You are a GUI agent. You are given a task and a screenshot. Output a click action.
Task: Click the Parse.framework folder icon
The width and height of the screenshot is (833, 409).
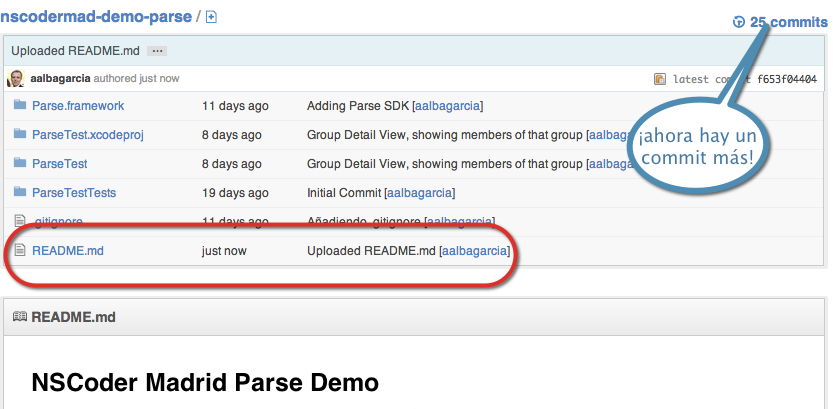click(x=18, y=105)
